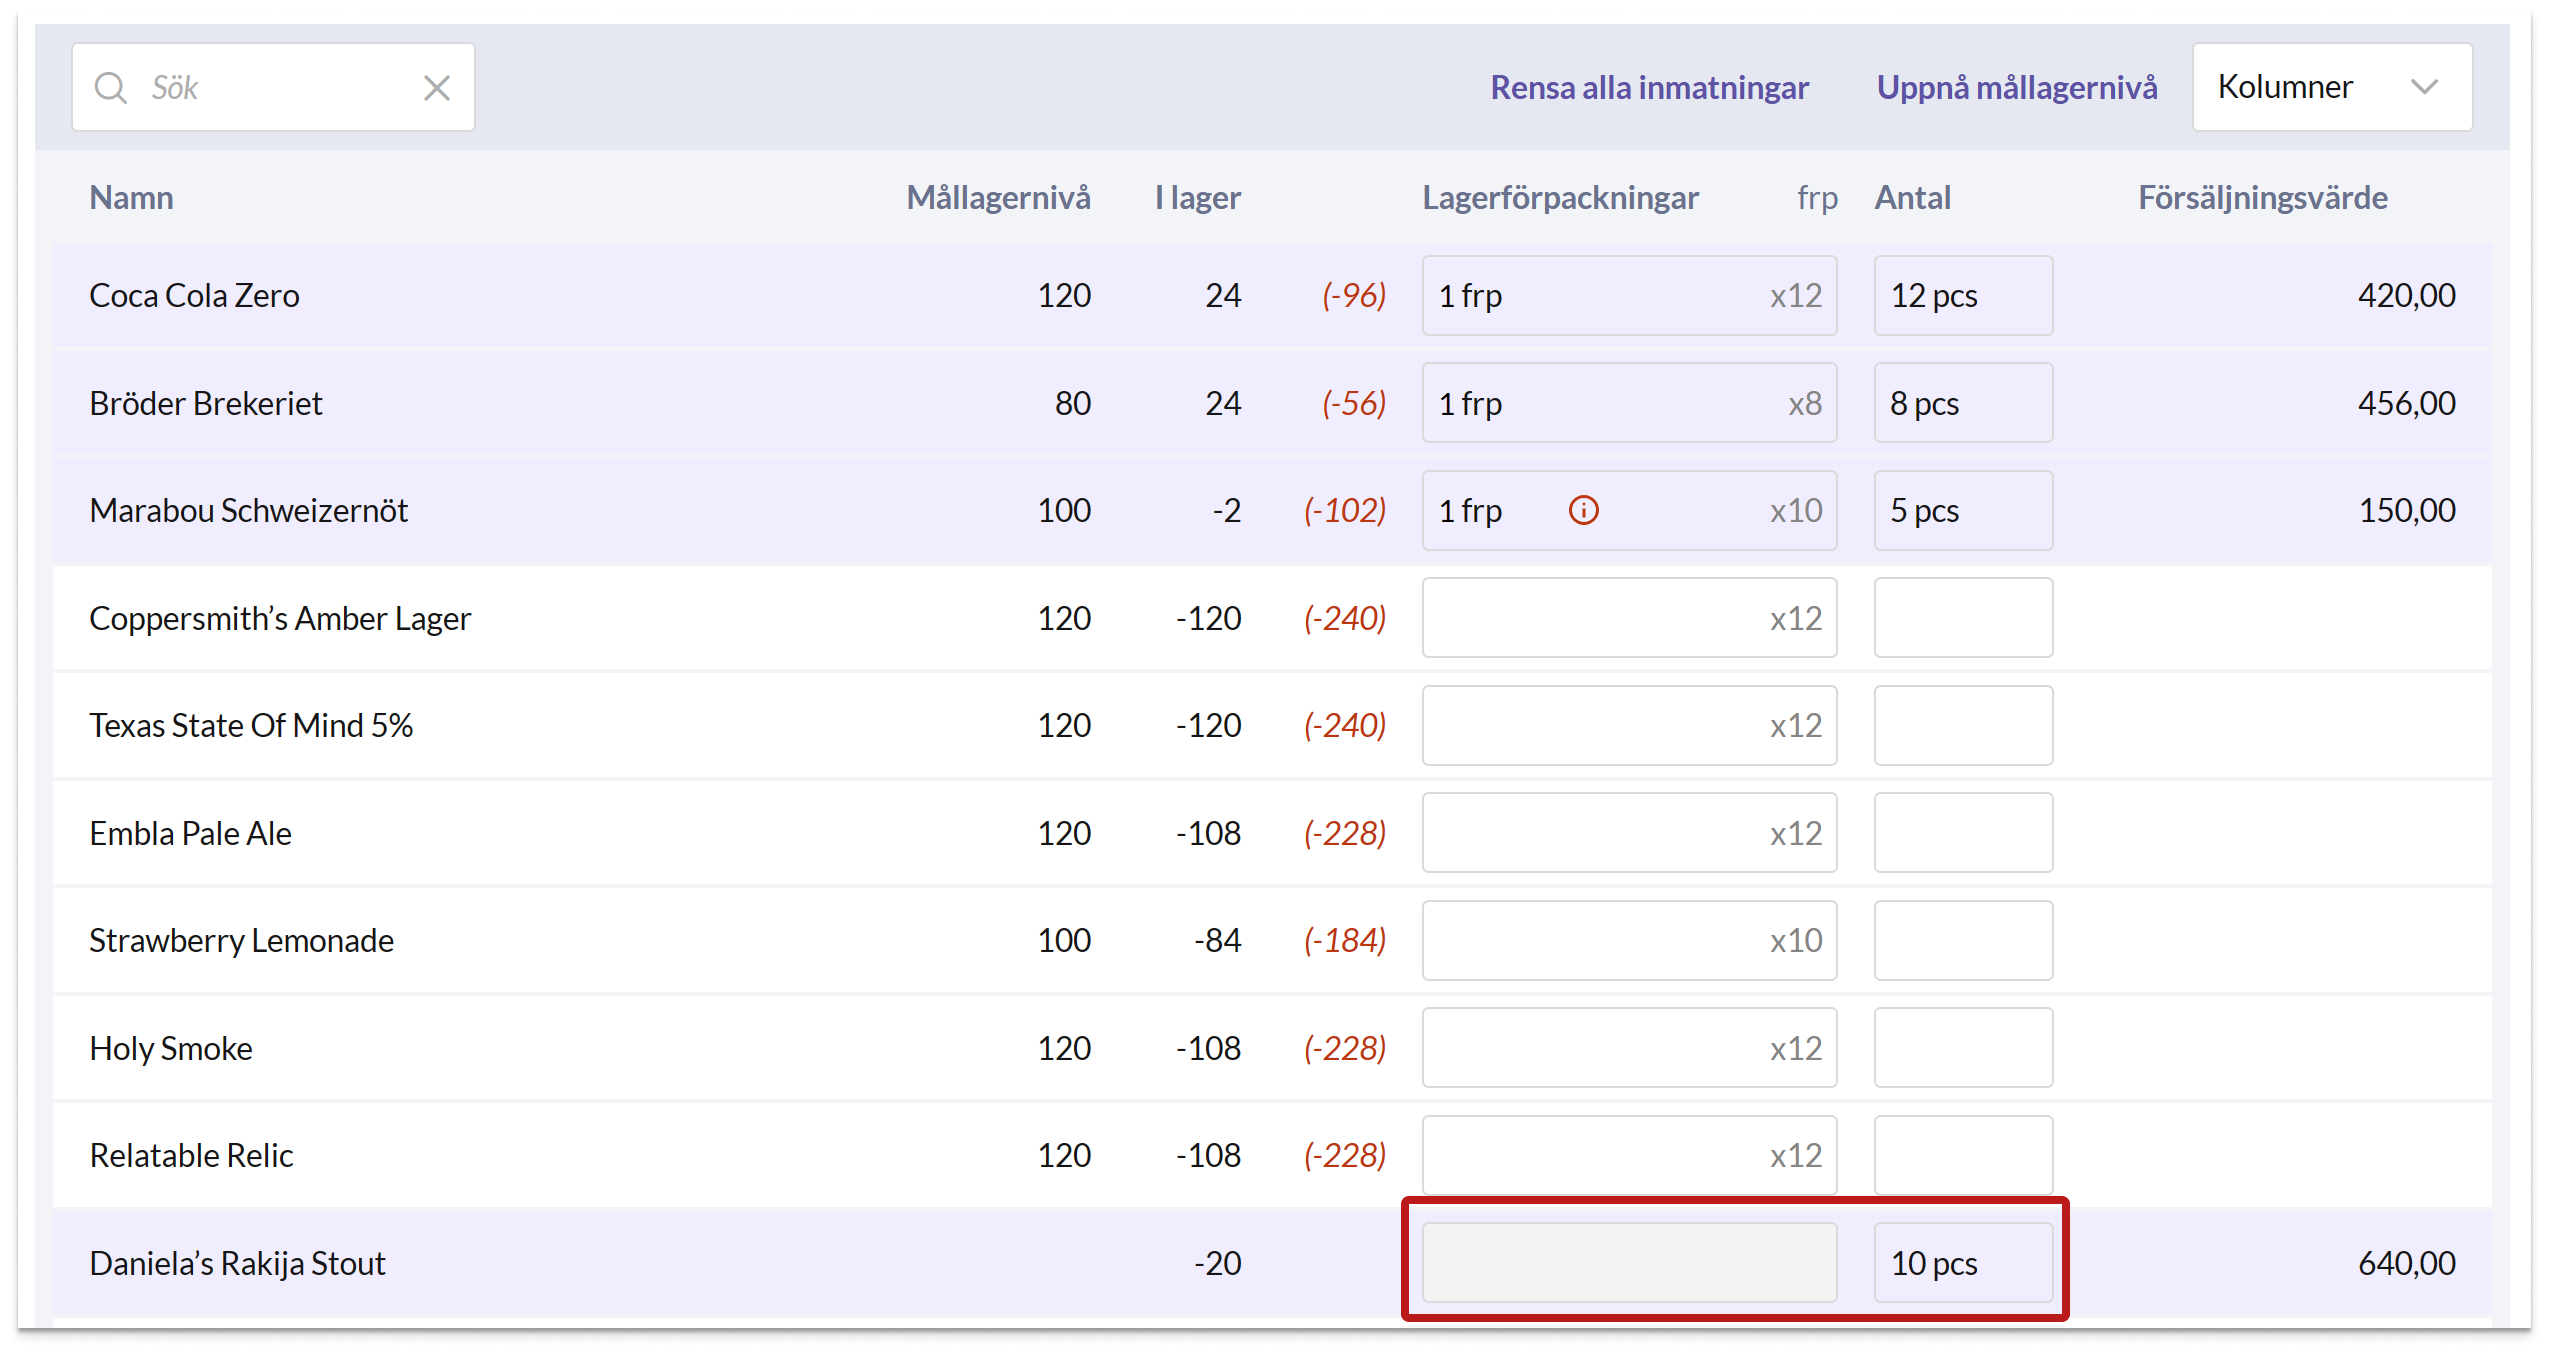Click the Relatable Relic Lagerförpackningar field
The height and width of the screenshot is (1354, 2549).
tap(1629, 1156)
